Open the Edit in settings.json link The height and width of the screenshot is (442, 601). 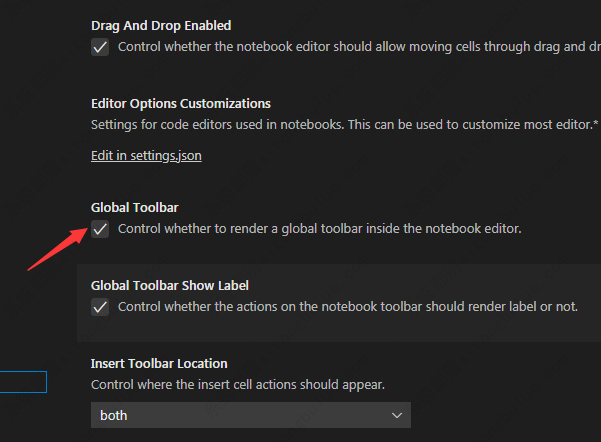tap(146, 156)
